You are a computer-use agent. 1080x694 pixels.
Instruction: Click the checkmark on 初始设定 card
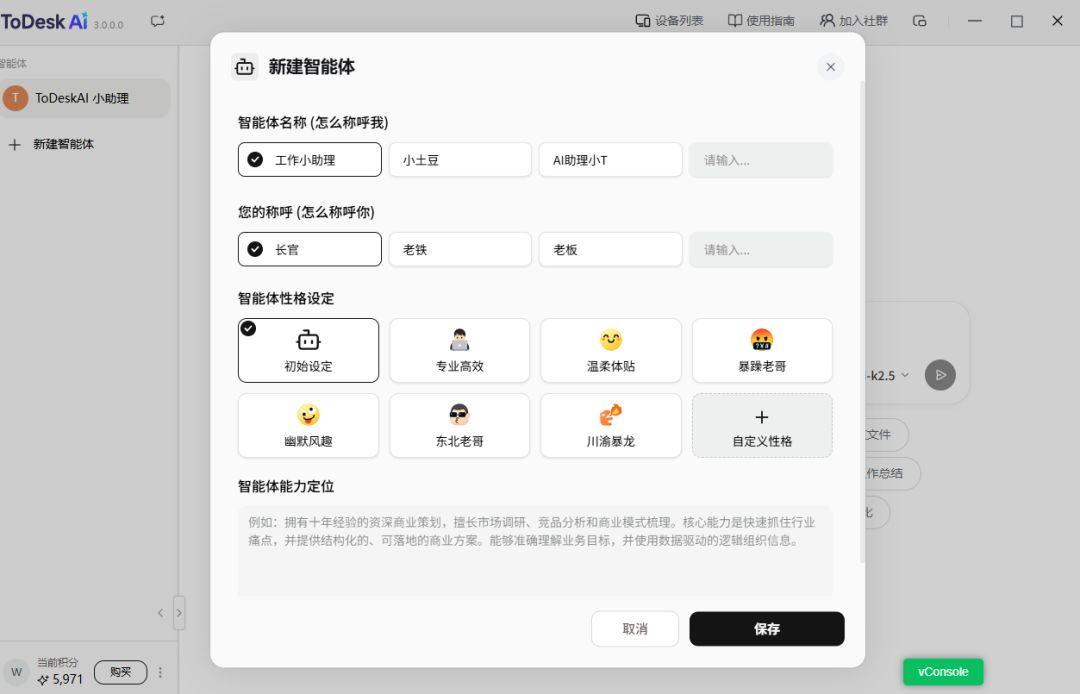[x=249, y=328]
